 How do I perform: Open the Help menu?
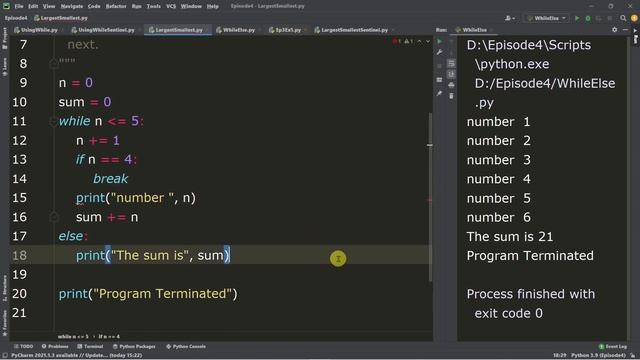click(212, 6)
